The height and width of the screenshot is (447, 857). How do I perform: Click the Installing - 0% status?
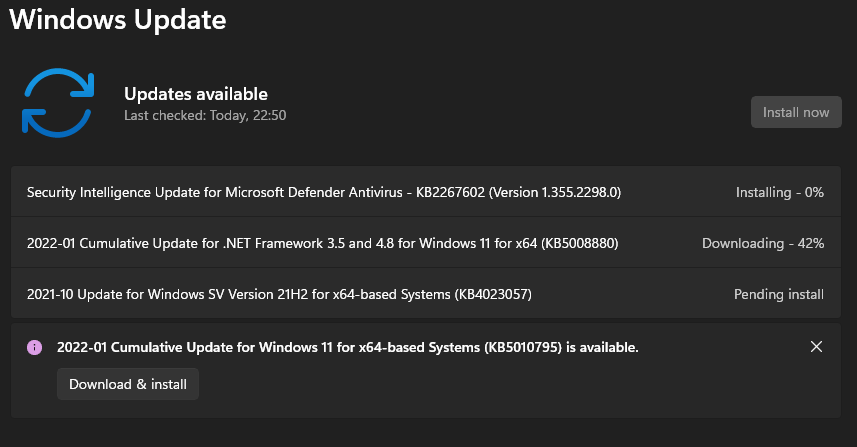779,192
